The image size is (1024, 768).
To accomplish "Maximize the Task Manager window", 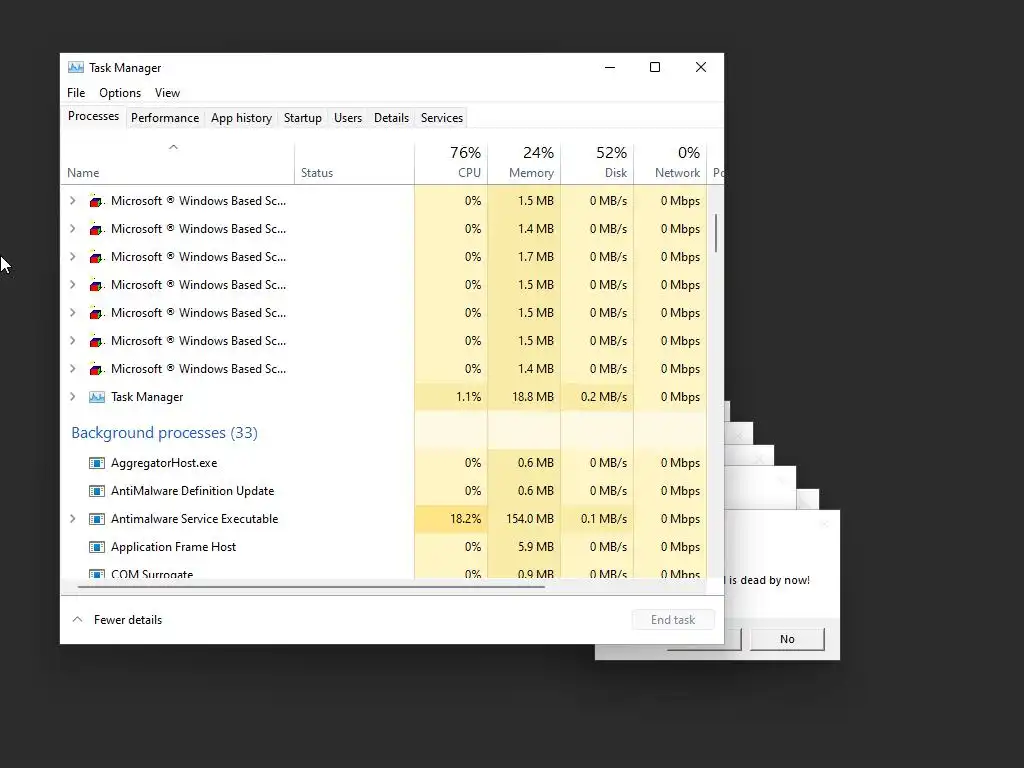I will [x=655, y=67].
